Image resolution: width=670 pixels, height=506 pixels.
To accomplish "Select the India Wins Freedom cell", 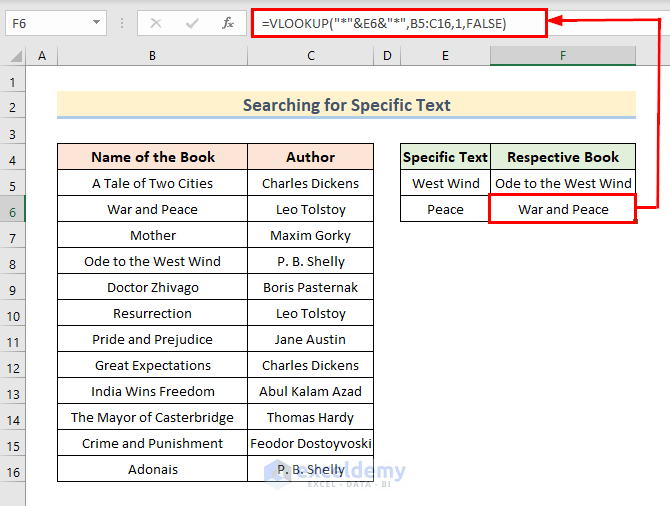I will [153, 391].
